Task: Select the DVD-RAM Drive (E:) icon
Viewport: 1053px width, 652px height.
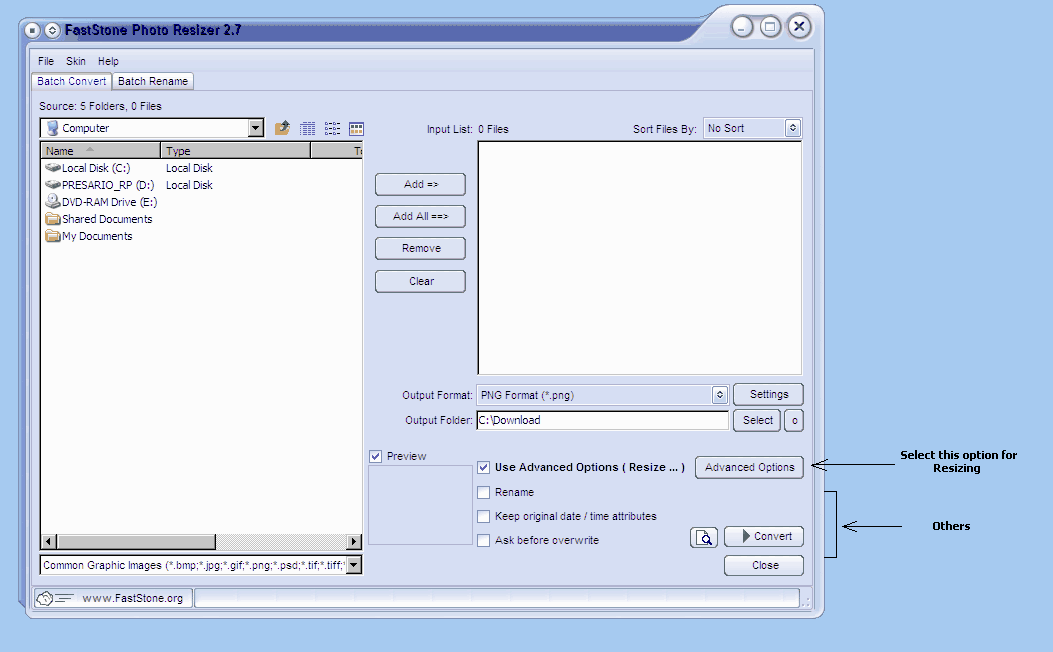Action: tap(53, 202)
